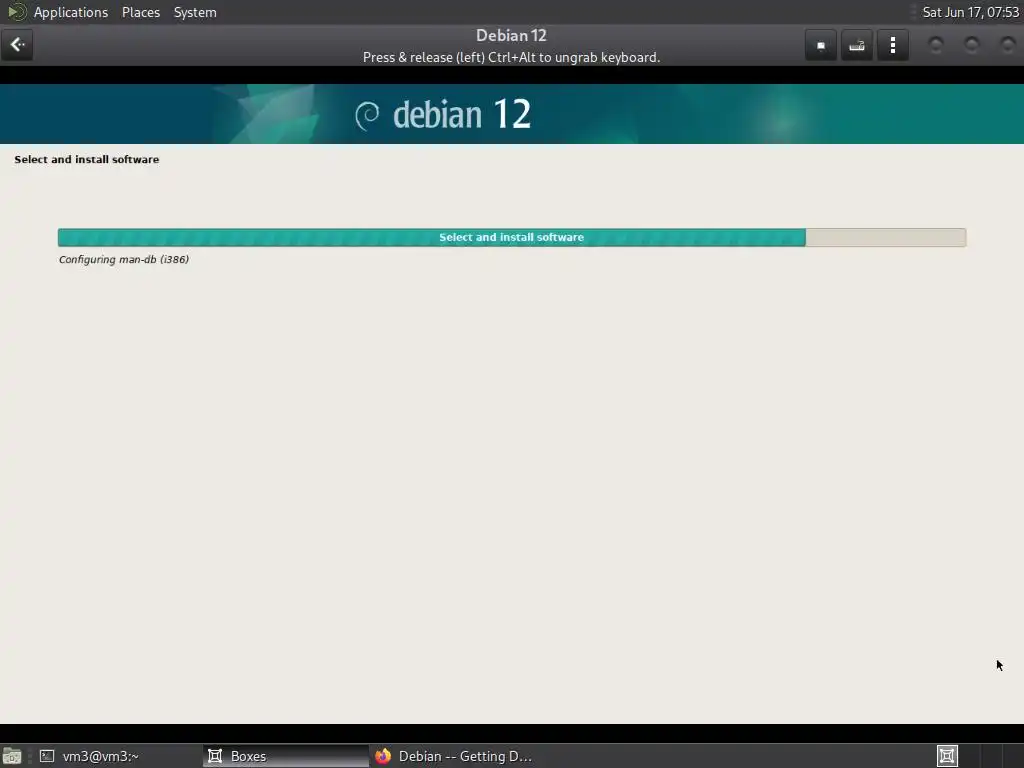Open the clock showing Sat Jun 17, 07:53
Viewport: 1024px width, 768px height.
970,12
